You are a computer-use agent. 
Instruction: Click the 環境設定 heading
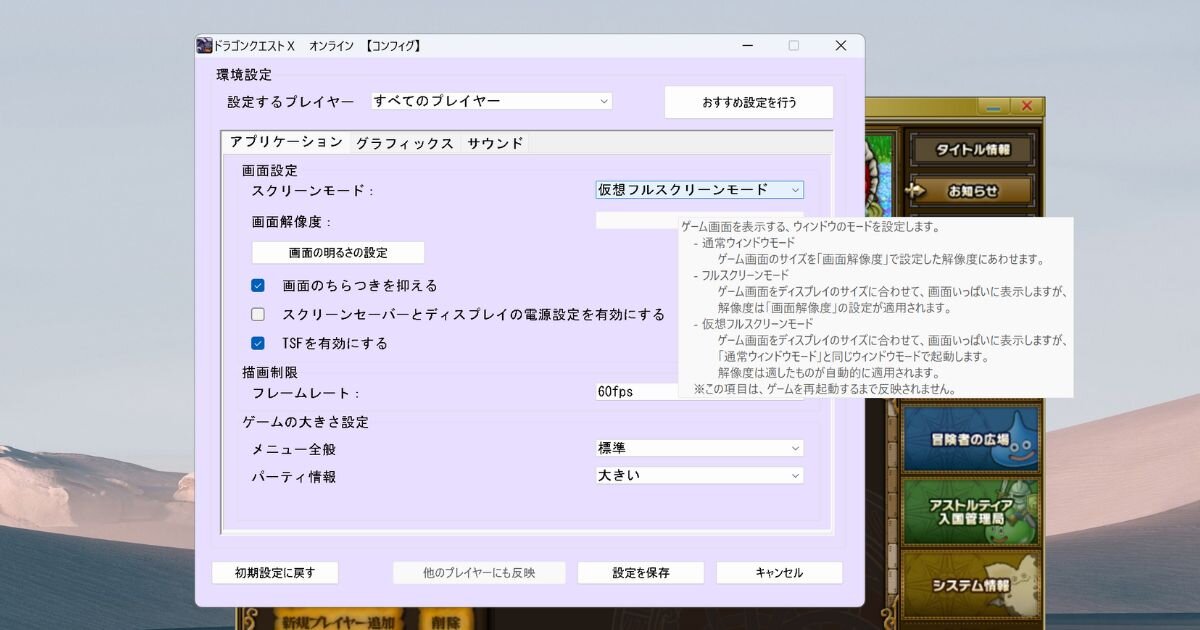pyautogui.click(x=244, y=75)
